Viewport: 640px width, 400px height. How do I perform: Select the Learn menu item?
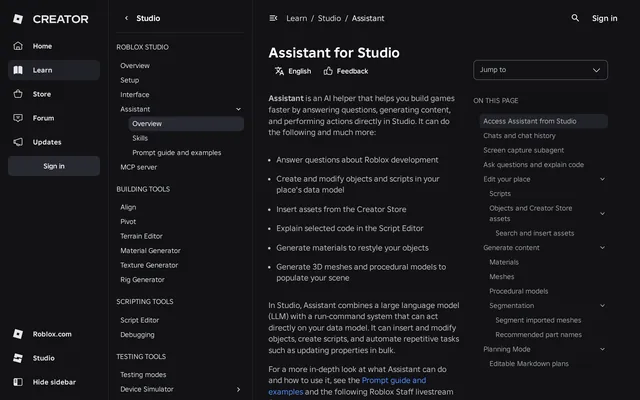click(x=54, y=70)
